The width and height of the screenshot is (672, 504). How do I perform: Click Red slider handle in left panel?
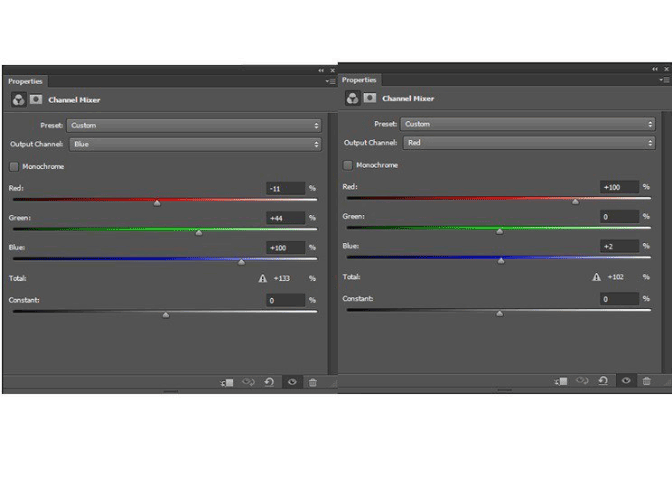pos(157,203)
